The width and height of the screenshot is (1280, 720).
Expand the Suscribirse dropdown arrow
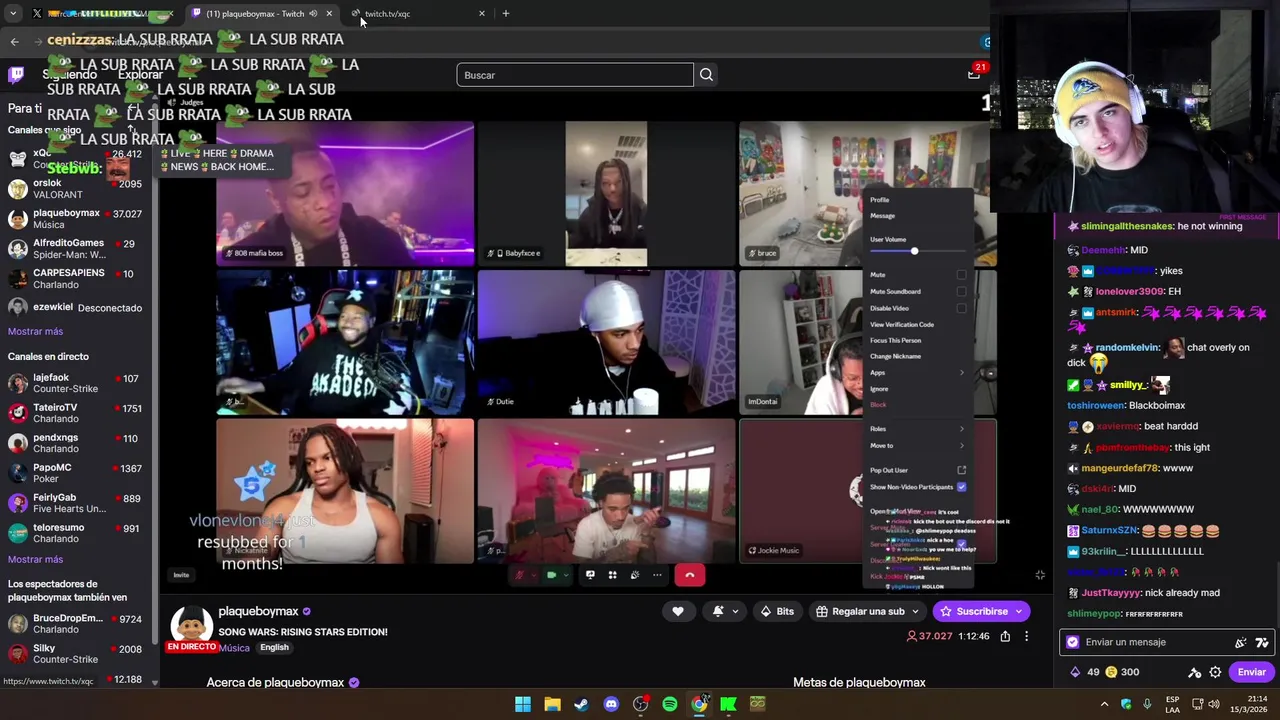pyautogui.click(x=1019, y=611)
